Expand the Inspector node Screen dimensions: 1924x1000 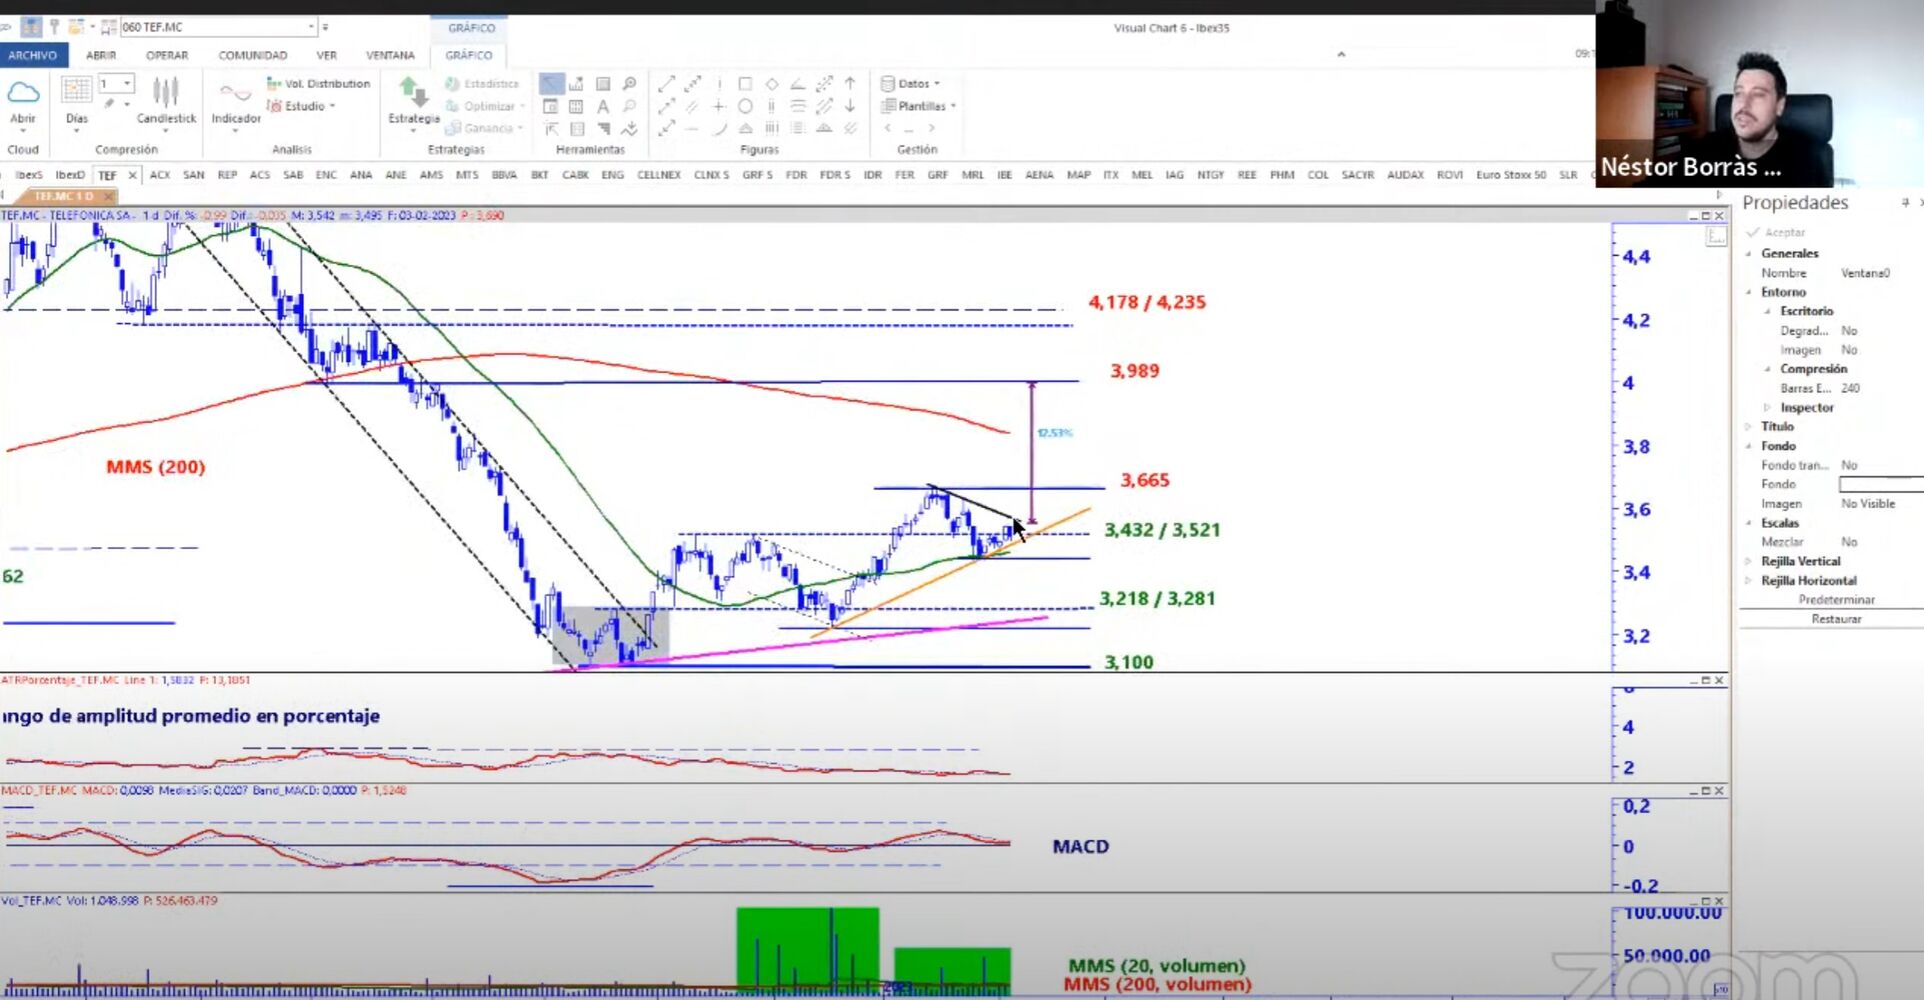click(1768, 407)
